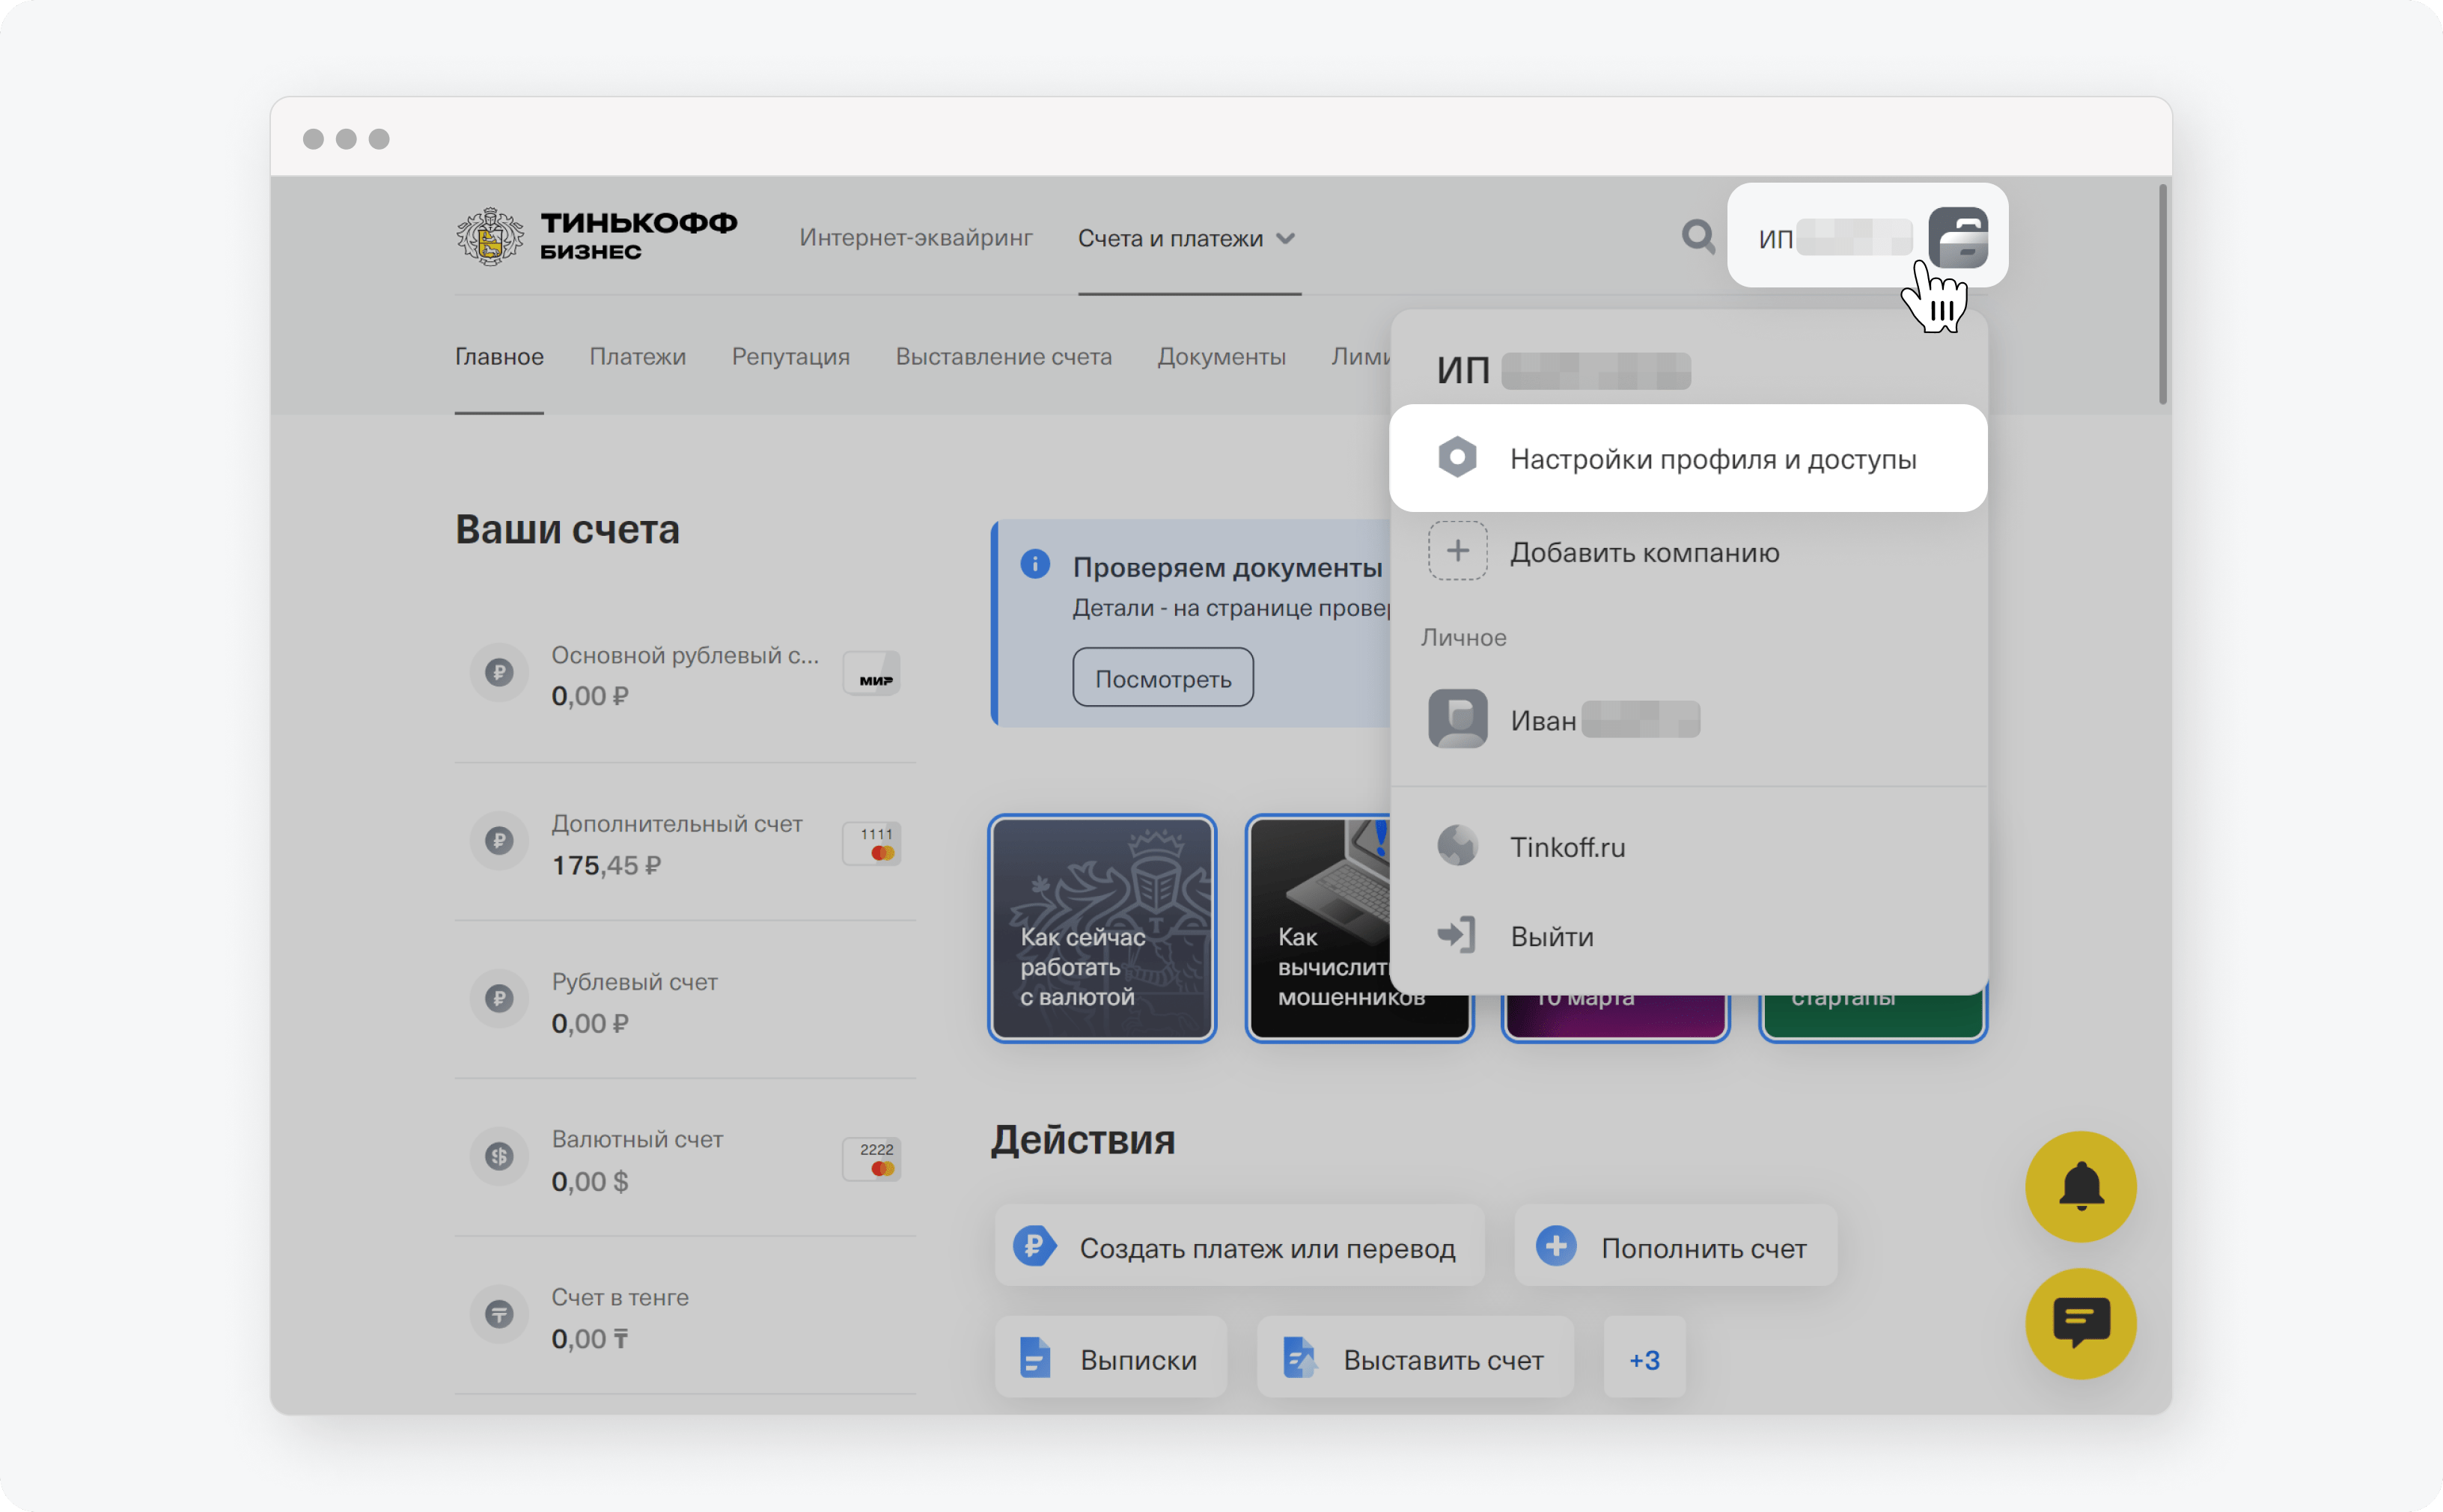The width and height of the screenshot is (2443, 1512).
Task: Click the Tinkoff.ru globe icon
Action: coord(1459,847)
